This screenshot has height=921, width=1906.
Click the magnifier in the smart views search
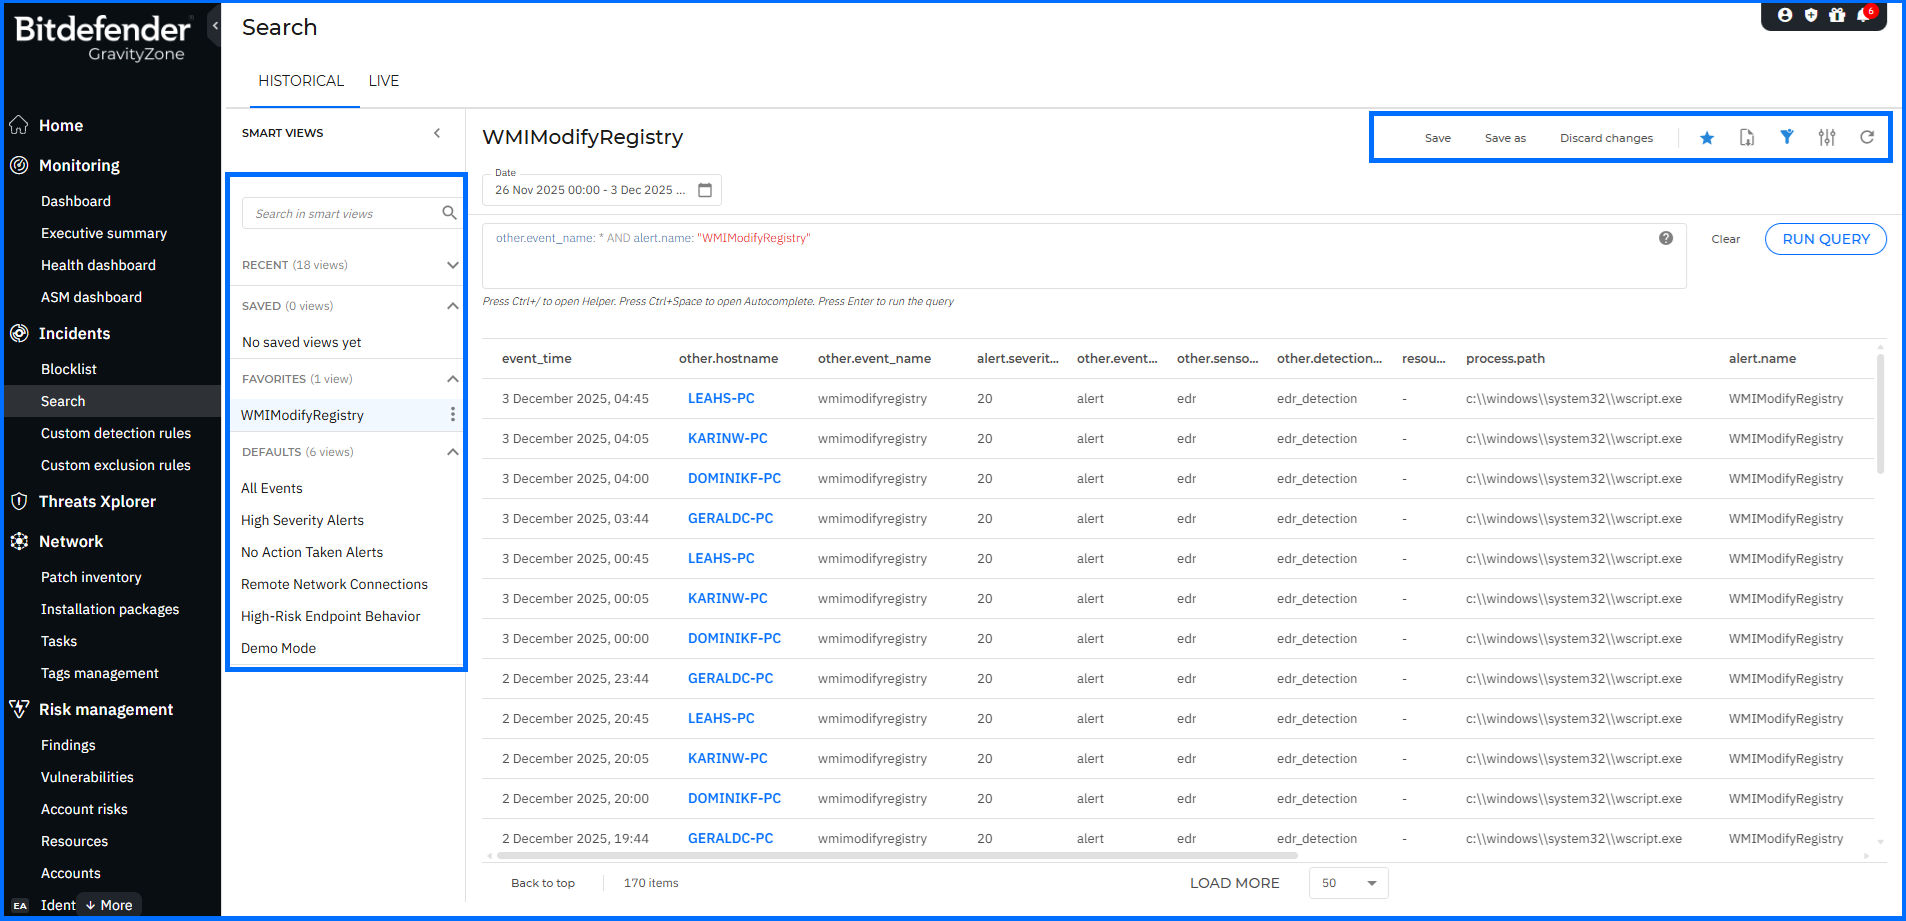coord(449,212)
